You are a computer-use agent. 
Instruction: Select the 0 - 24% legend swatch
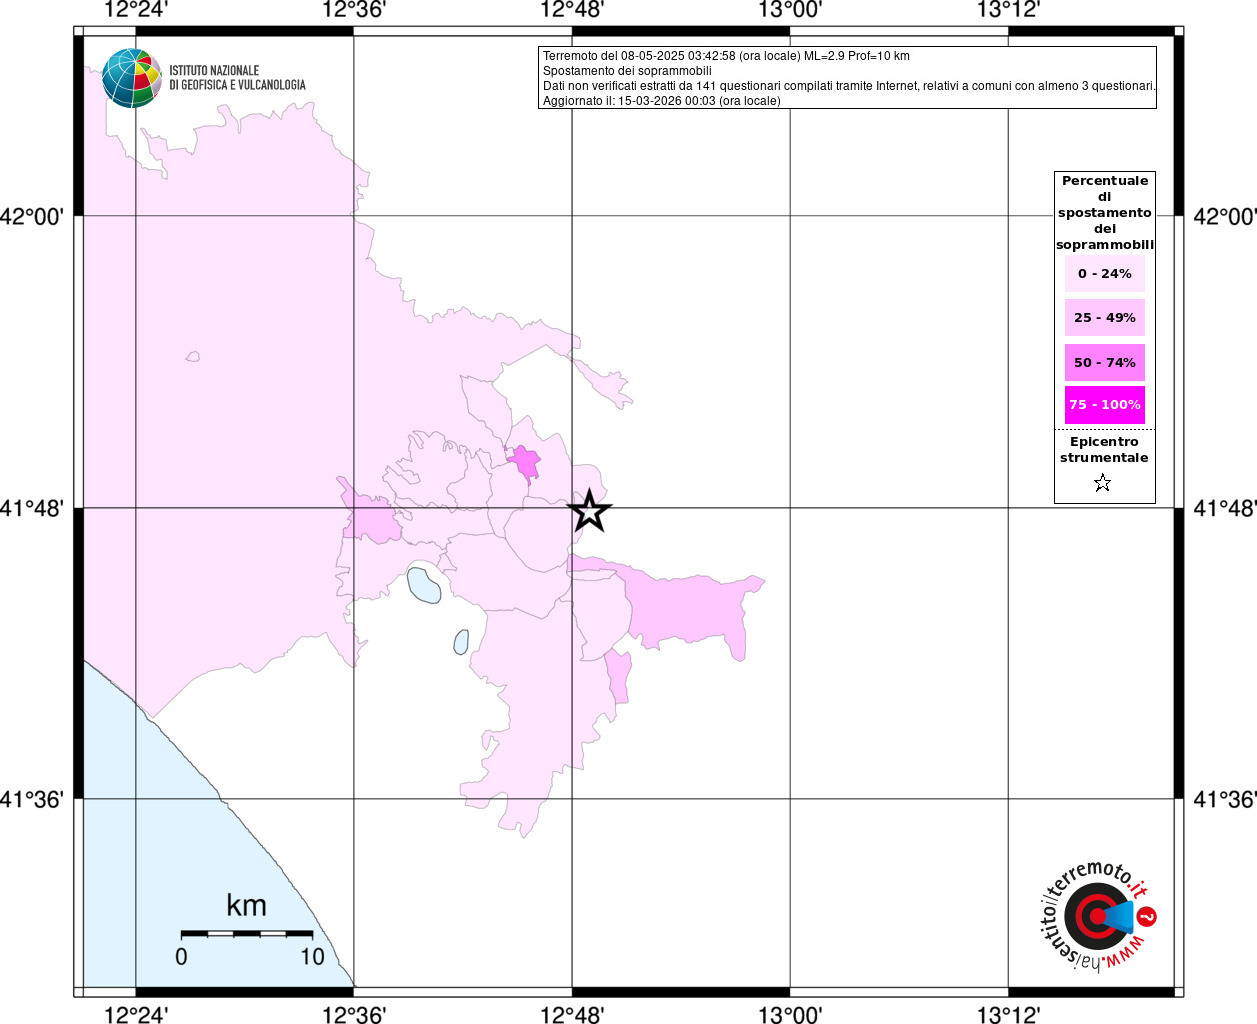[x=1105, y=273]
